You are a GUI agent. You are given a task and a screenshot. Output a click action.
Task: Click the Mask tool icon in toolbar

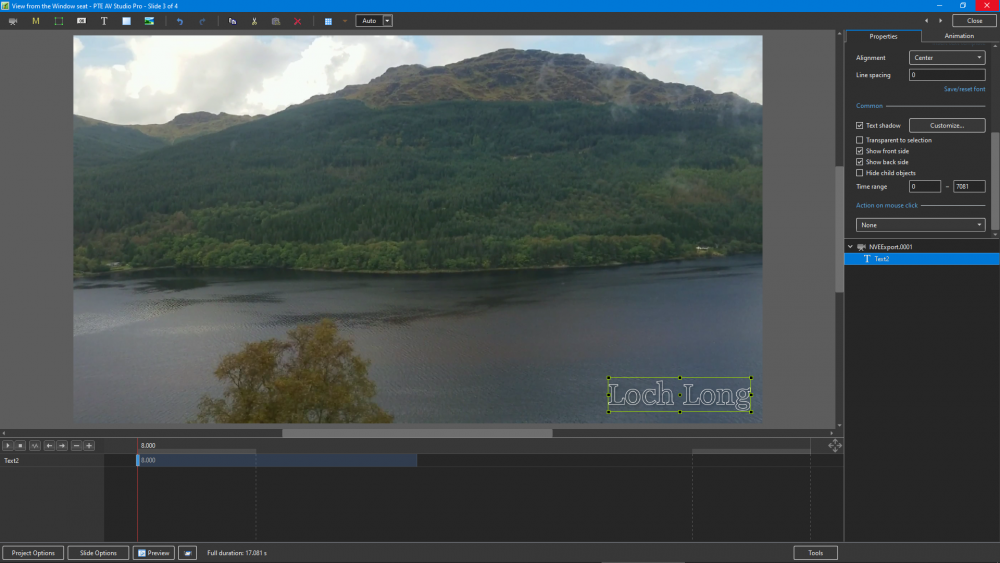[x=36, y=21]
